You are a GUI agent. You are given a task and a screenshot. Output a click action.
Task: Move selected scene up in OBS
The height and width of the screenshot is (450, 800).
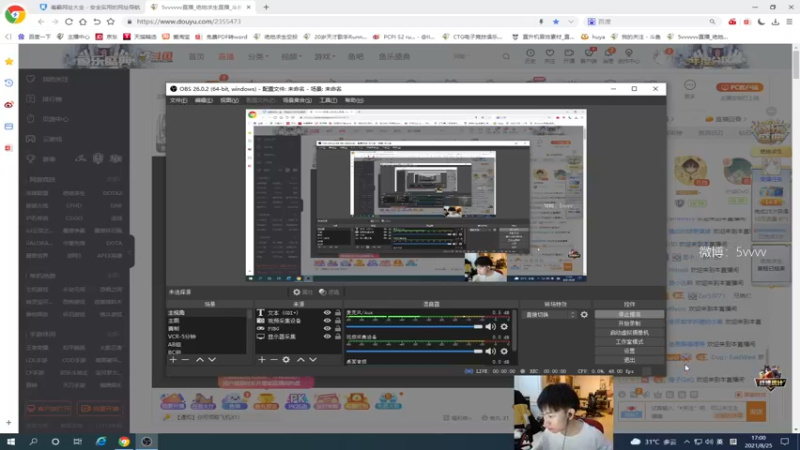click(x=200, y=360)
